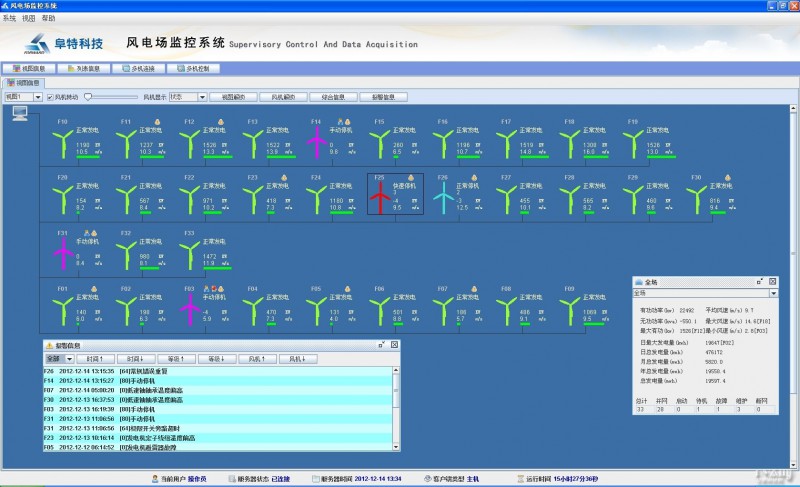This screenshot has width=800, height=487.
Task: Click the server computer icon on canvas
Action: click(x=20, y=113)
